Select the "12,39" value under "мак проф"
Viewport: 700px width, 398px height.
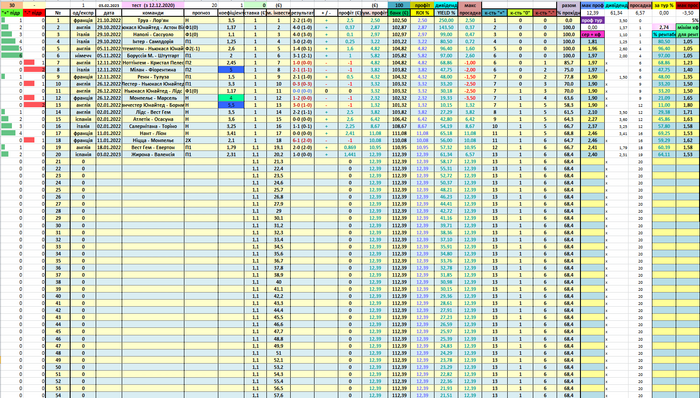592,13
